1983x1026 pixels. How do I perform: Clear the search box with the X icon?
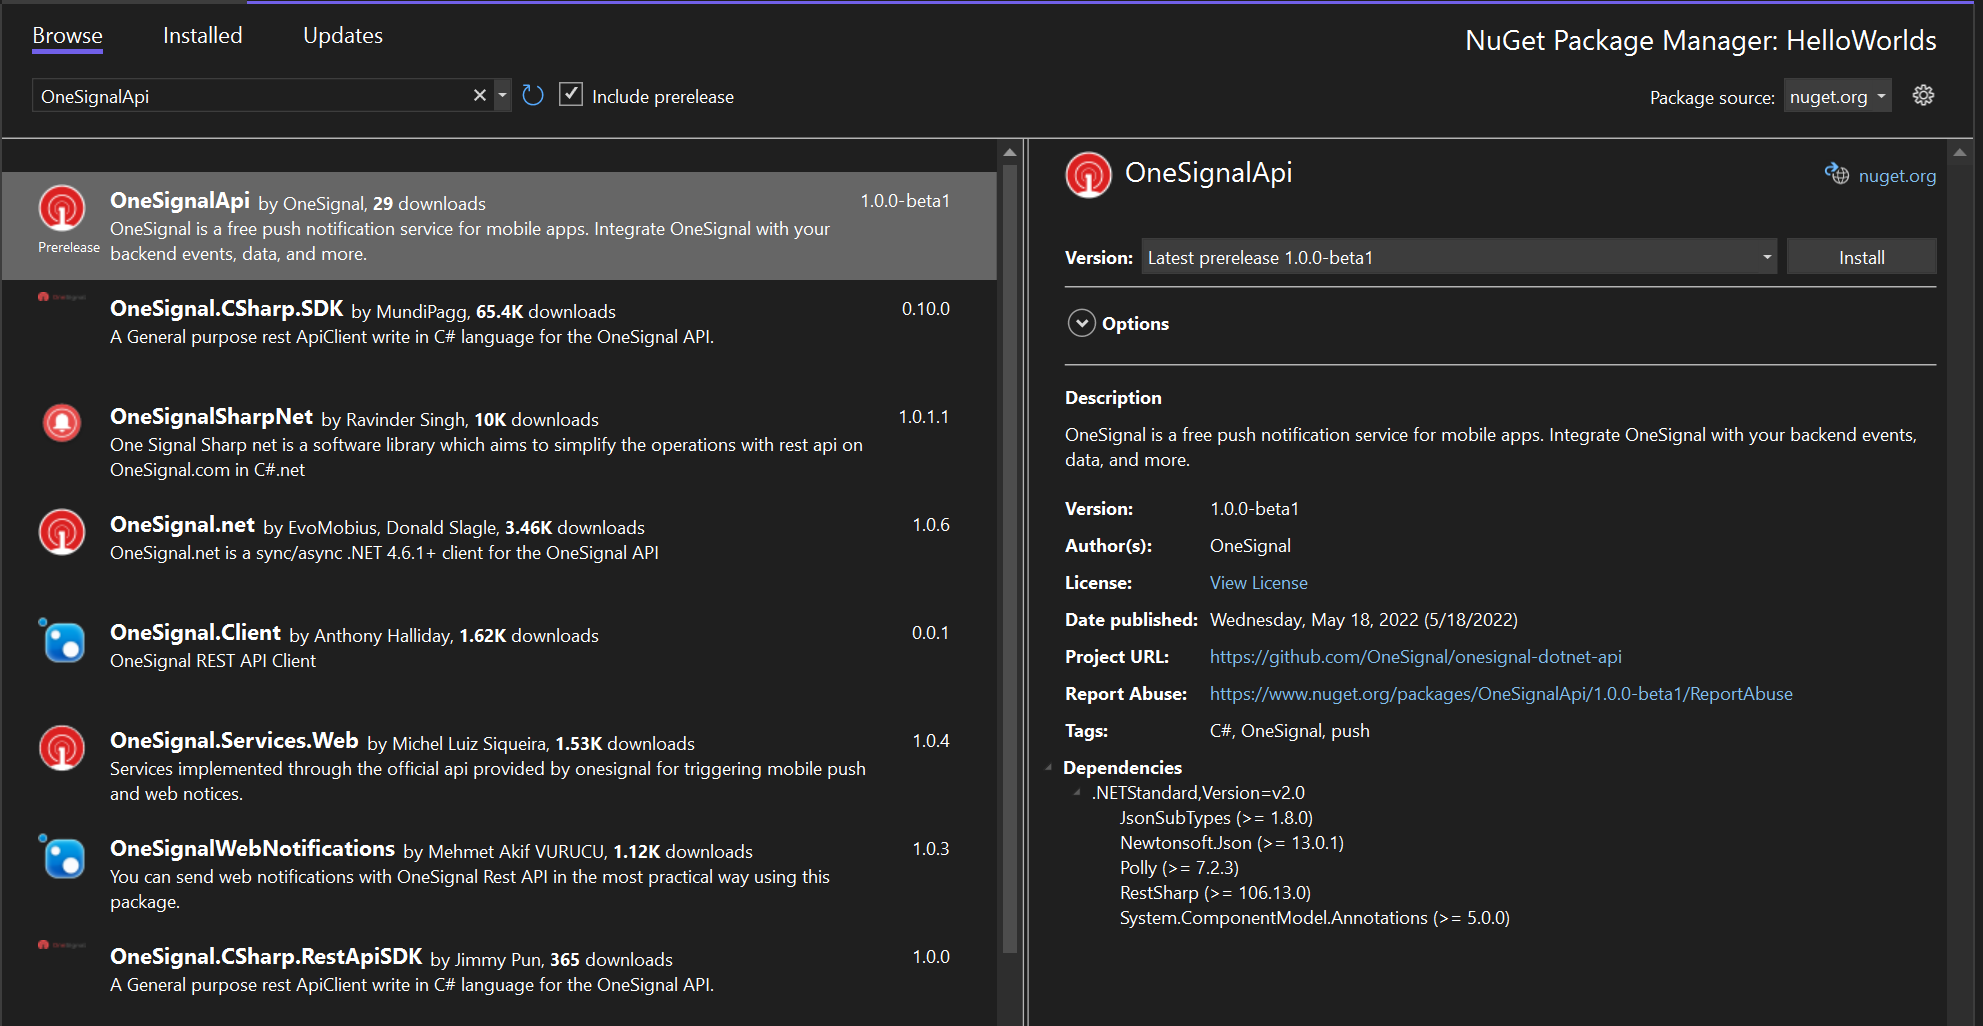click(479, 94)
